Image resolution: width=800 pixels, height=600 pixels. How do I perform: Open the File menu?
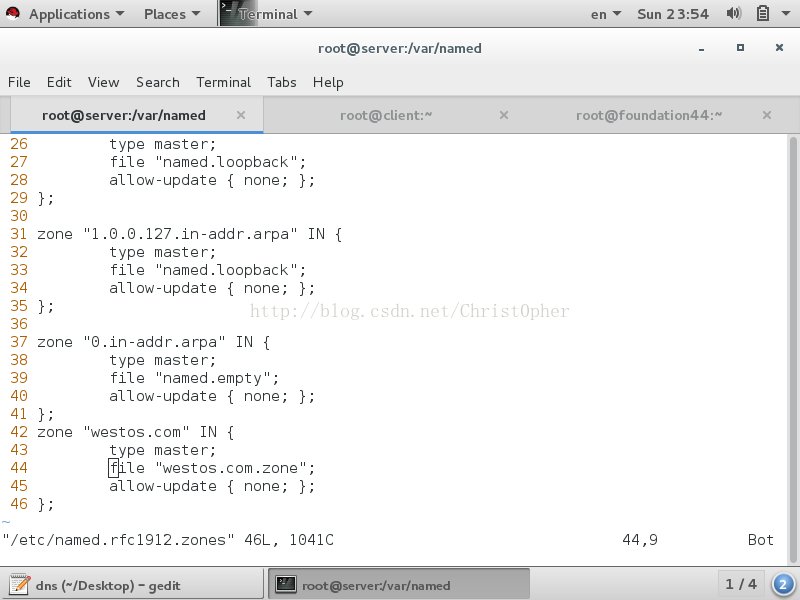tap(19, 82)
